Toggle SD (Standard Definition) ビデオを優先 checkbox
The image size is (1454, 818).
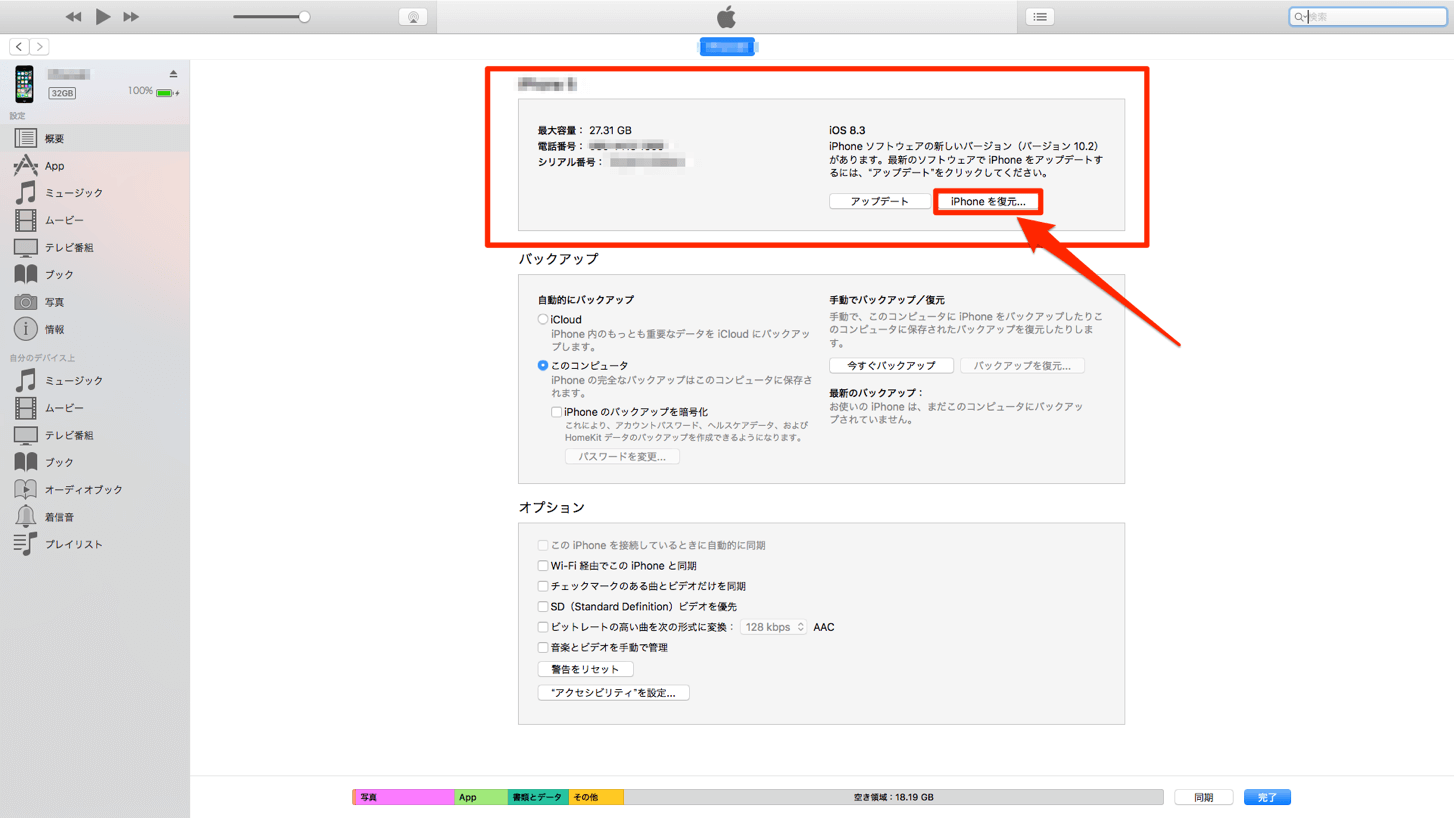pos(543,607)
